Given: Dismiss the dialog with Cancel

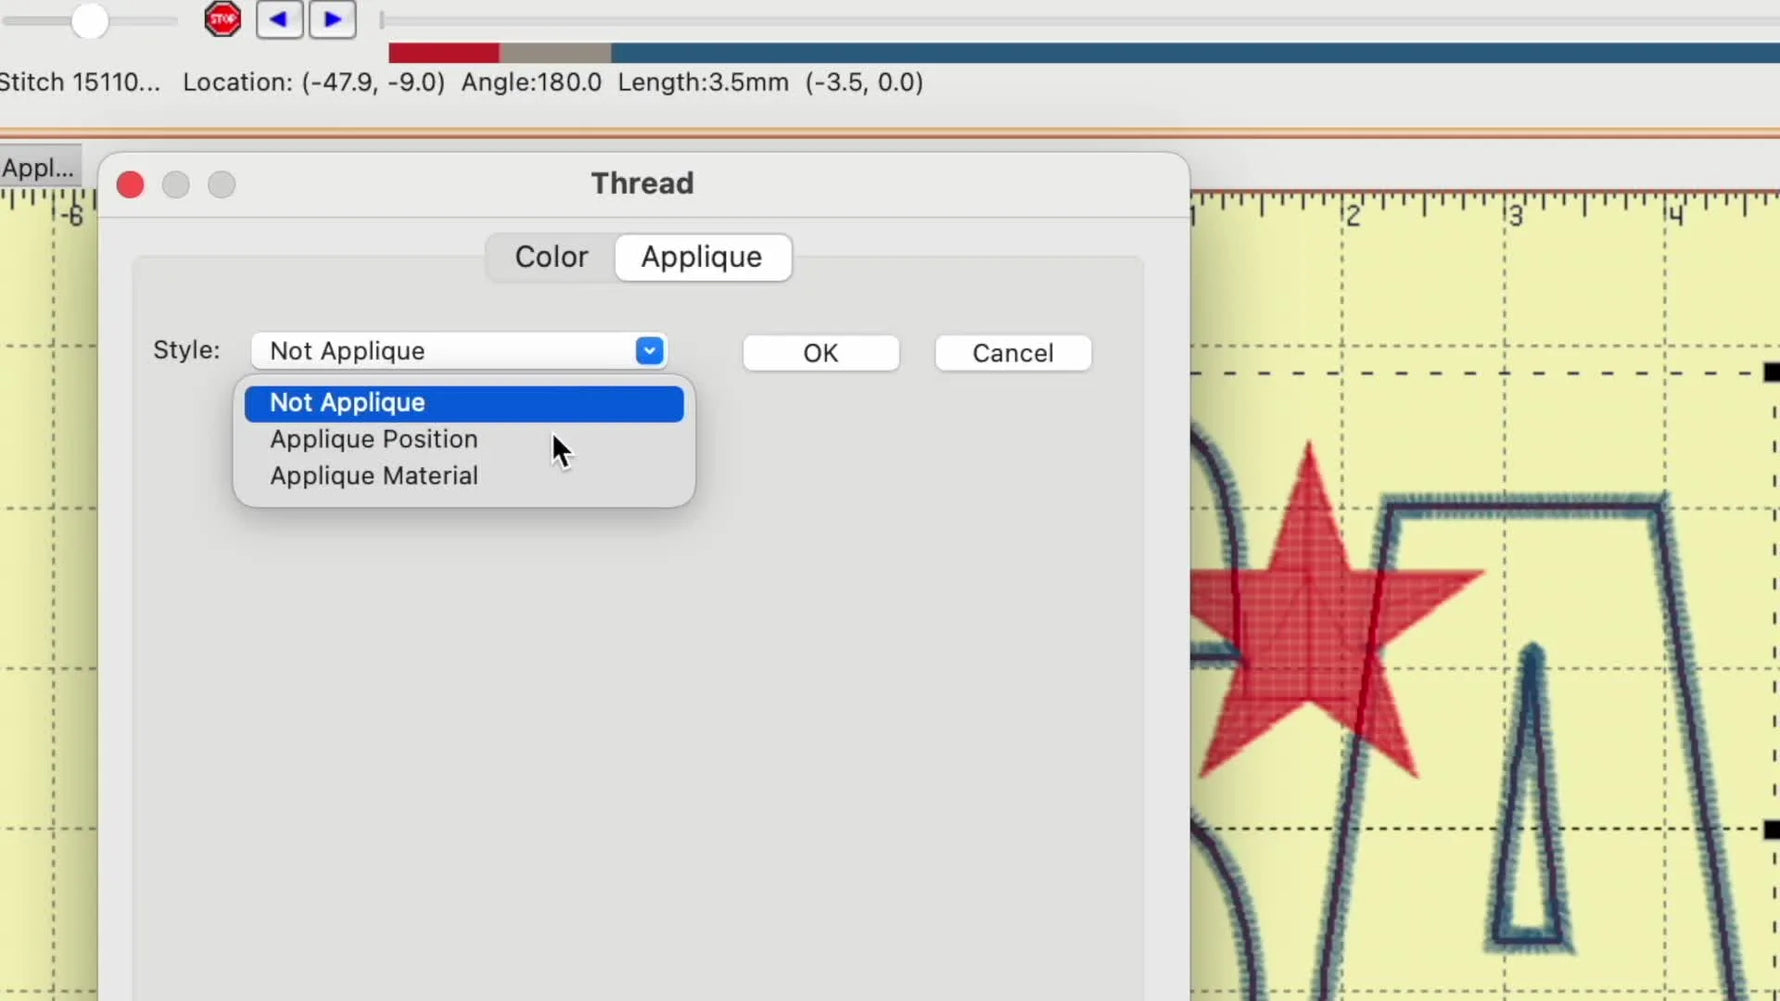Looking at the screenshot, I should [x=1012, y=353].
